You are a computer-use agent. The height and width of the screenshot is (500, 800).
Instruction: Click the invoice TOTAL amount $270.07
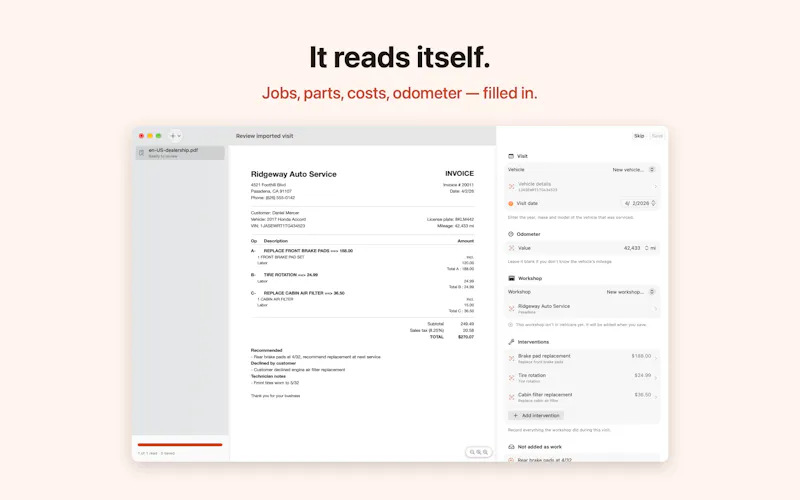point(466,337)
